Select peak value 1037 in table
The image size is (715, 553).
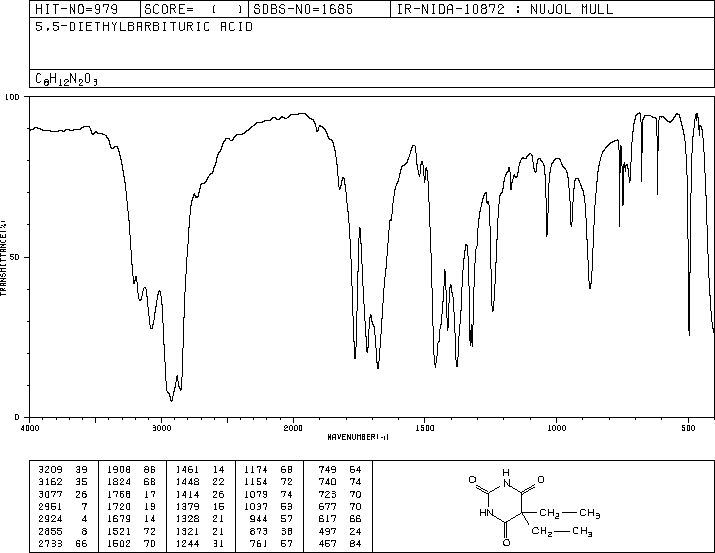pos(256,506)
